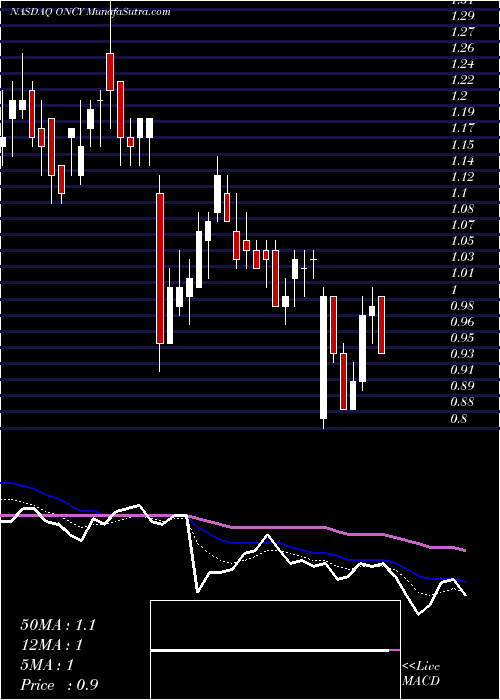Click the 1.27 price axis label
This screenshot has height=700, width=500.
pos(462,32)
